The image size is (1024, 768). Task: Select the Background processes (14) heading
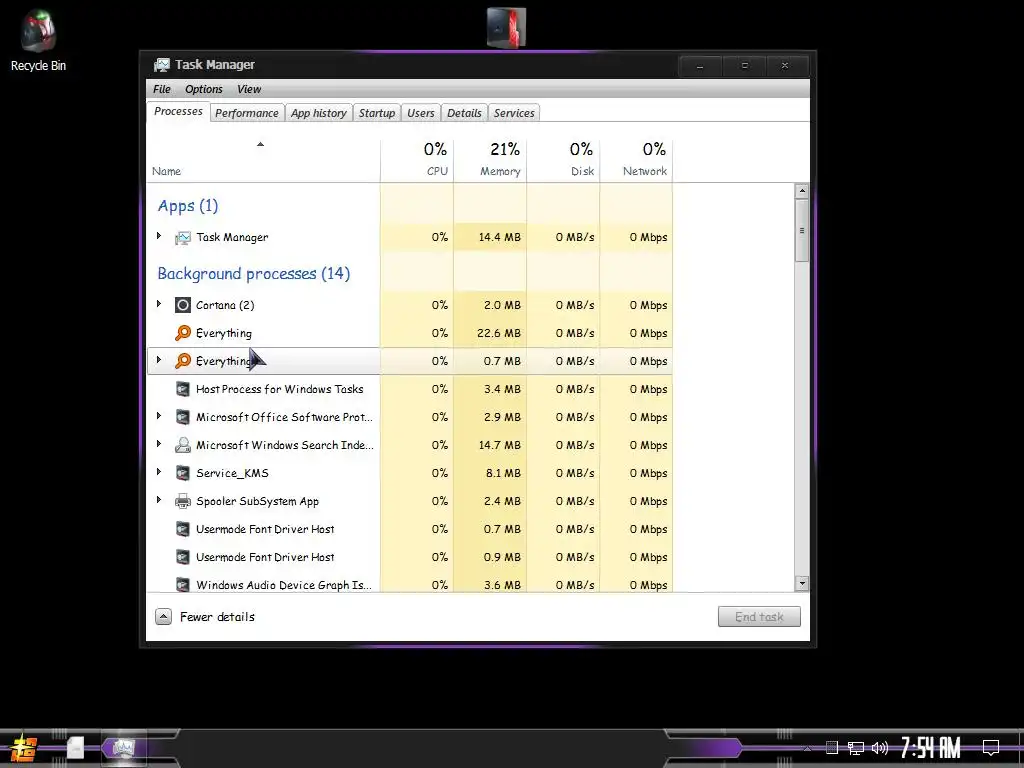point(253,274)
